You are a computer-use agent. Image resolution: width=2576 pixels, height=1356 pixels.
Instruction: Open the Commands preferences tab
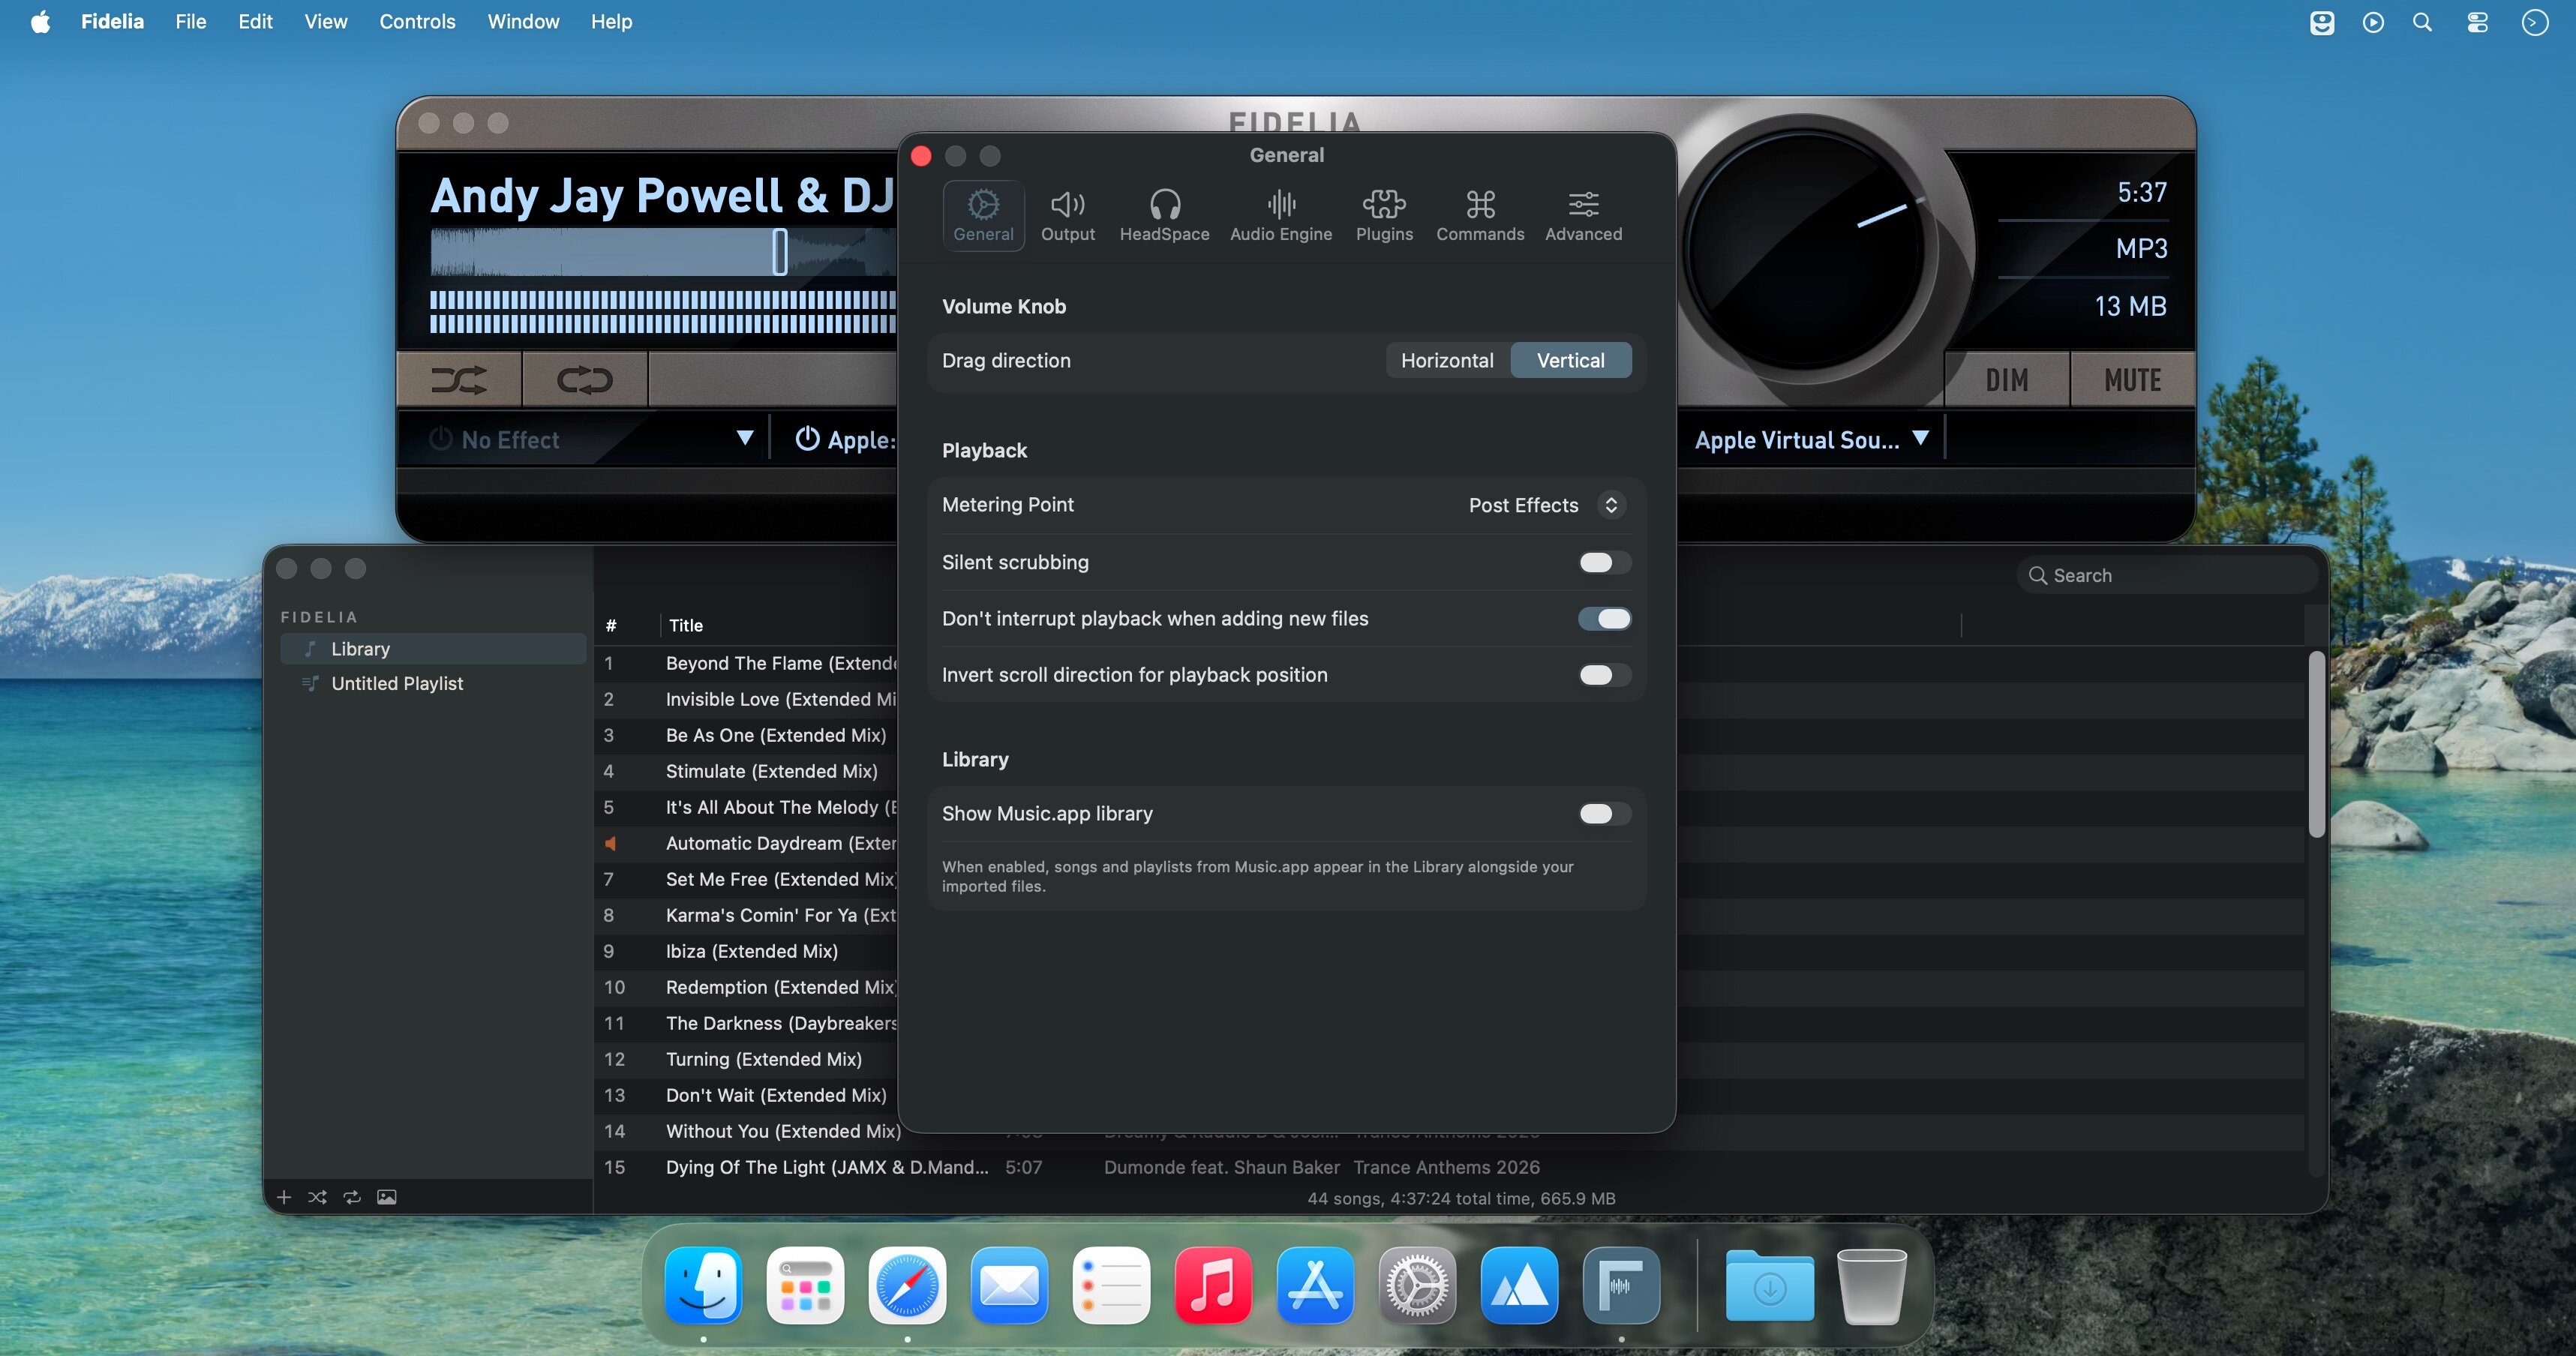(x=1480, y=215)
